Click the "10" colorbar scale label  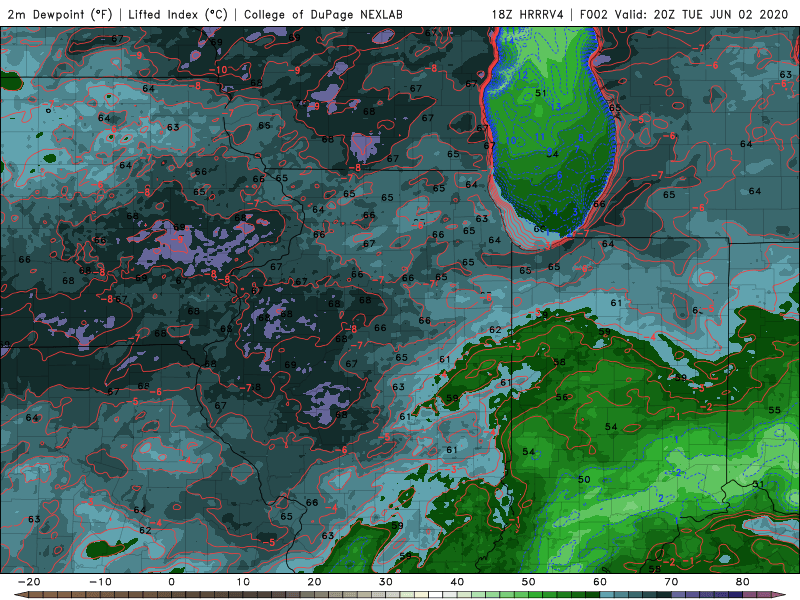click(243, 582)
